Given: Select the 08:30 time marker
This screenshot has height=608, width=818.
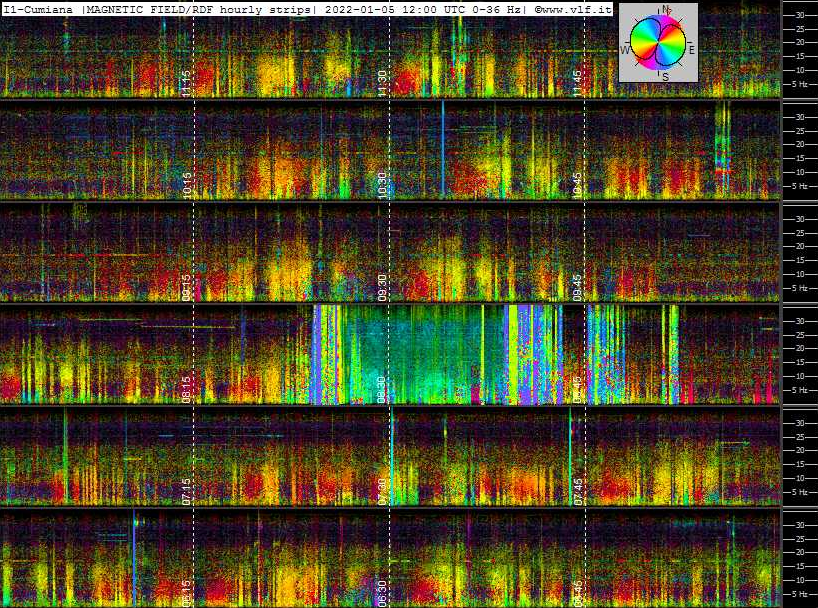Looking at the screenshot, I should click(382, 390).
